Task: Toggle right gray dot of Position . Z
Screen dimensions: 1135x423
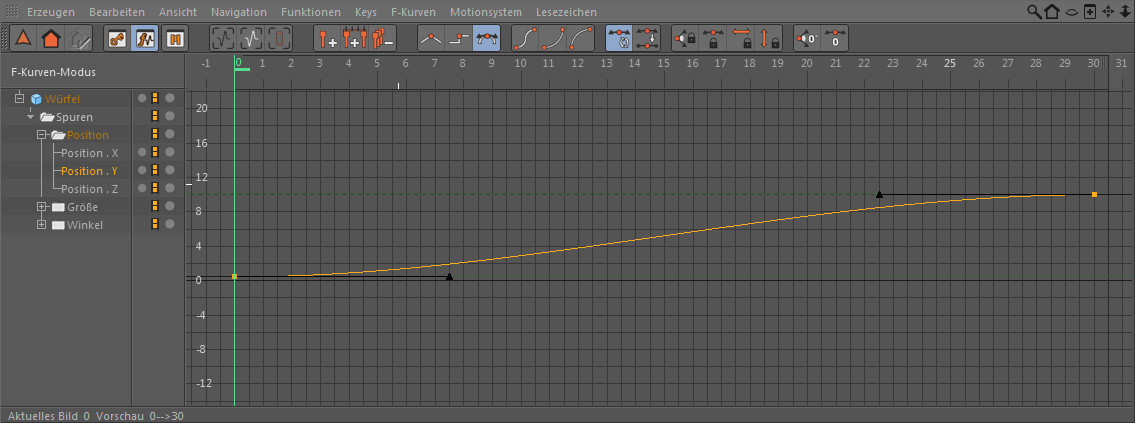Action: tap(170, 189)
